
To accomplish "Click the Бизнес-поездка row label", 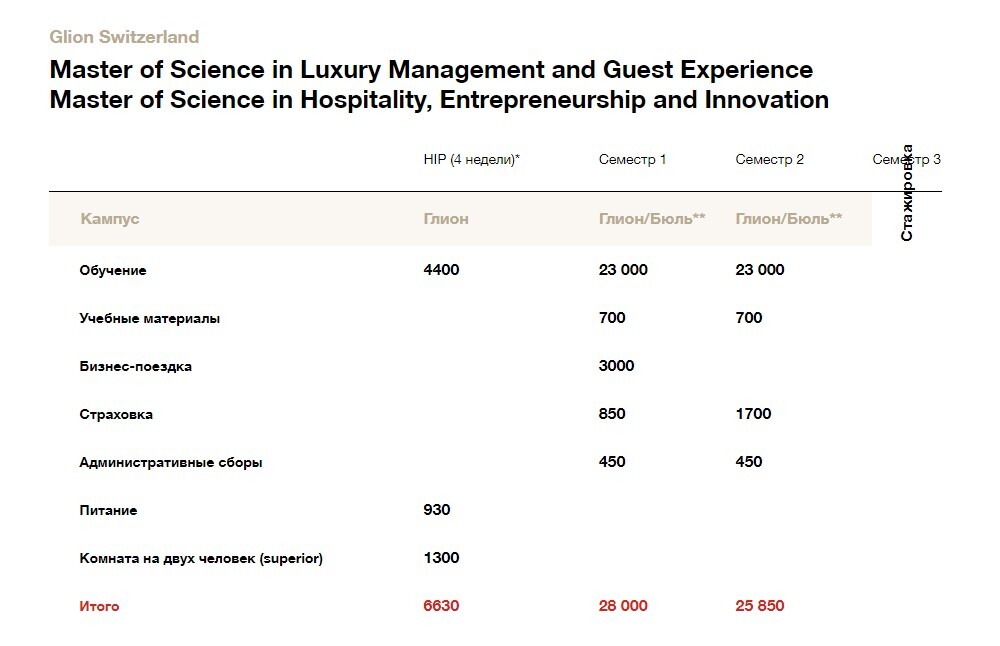I will click(136, 366).
